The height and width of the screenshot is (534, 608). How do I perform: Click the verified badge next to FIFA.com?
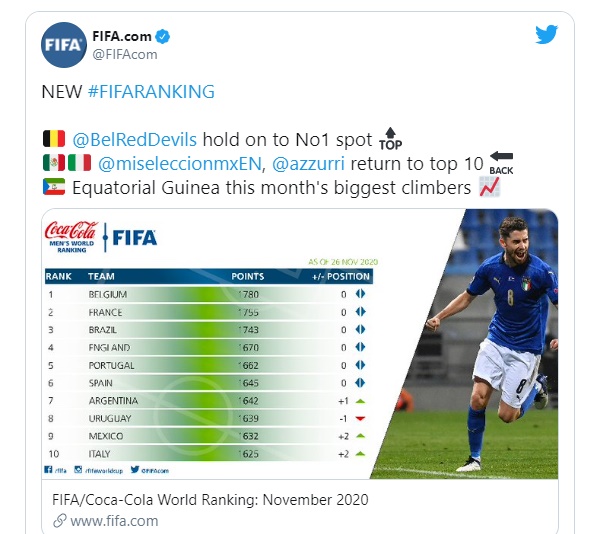(x=163, y=37)
